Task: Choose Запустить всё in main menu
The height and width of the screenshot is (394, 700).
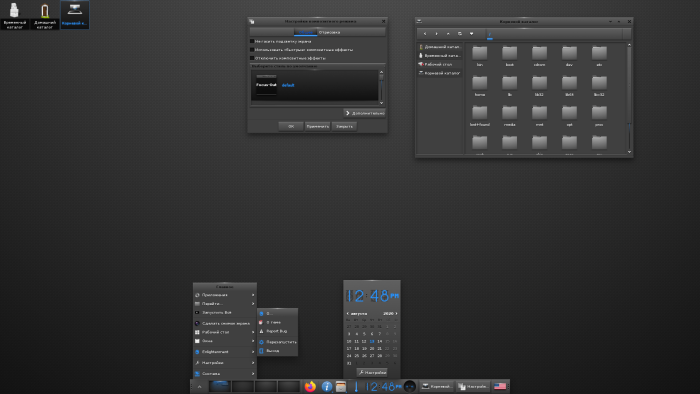Action: pyautogui.click(x=225, y=312)
